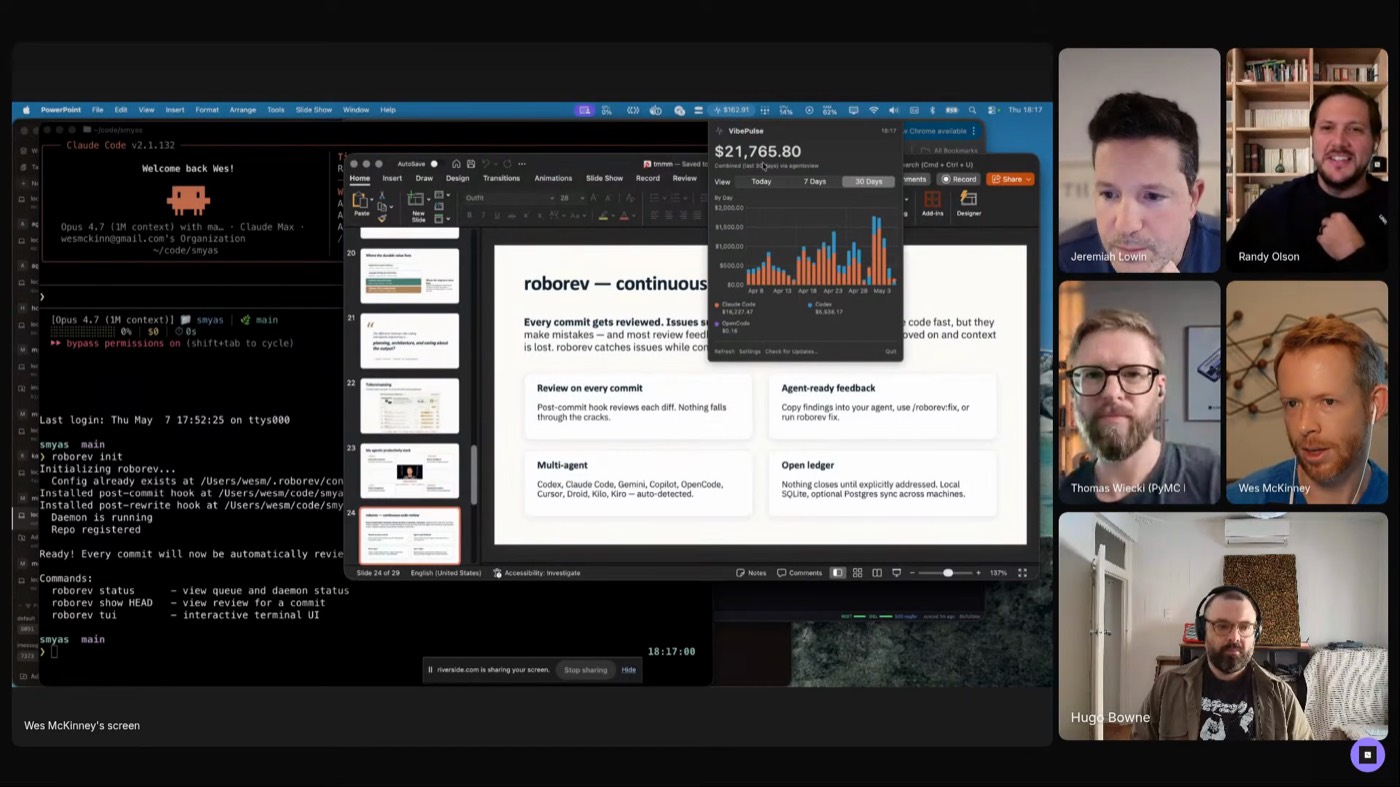Click the Bluetooth icon in menu bar

click(x=932, y=110)
